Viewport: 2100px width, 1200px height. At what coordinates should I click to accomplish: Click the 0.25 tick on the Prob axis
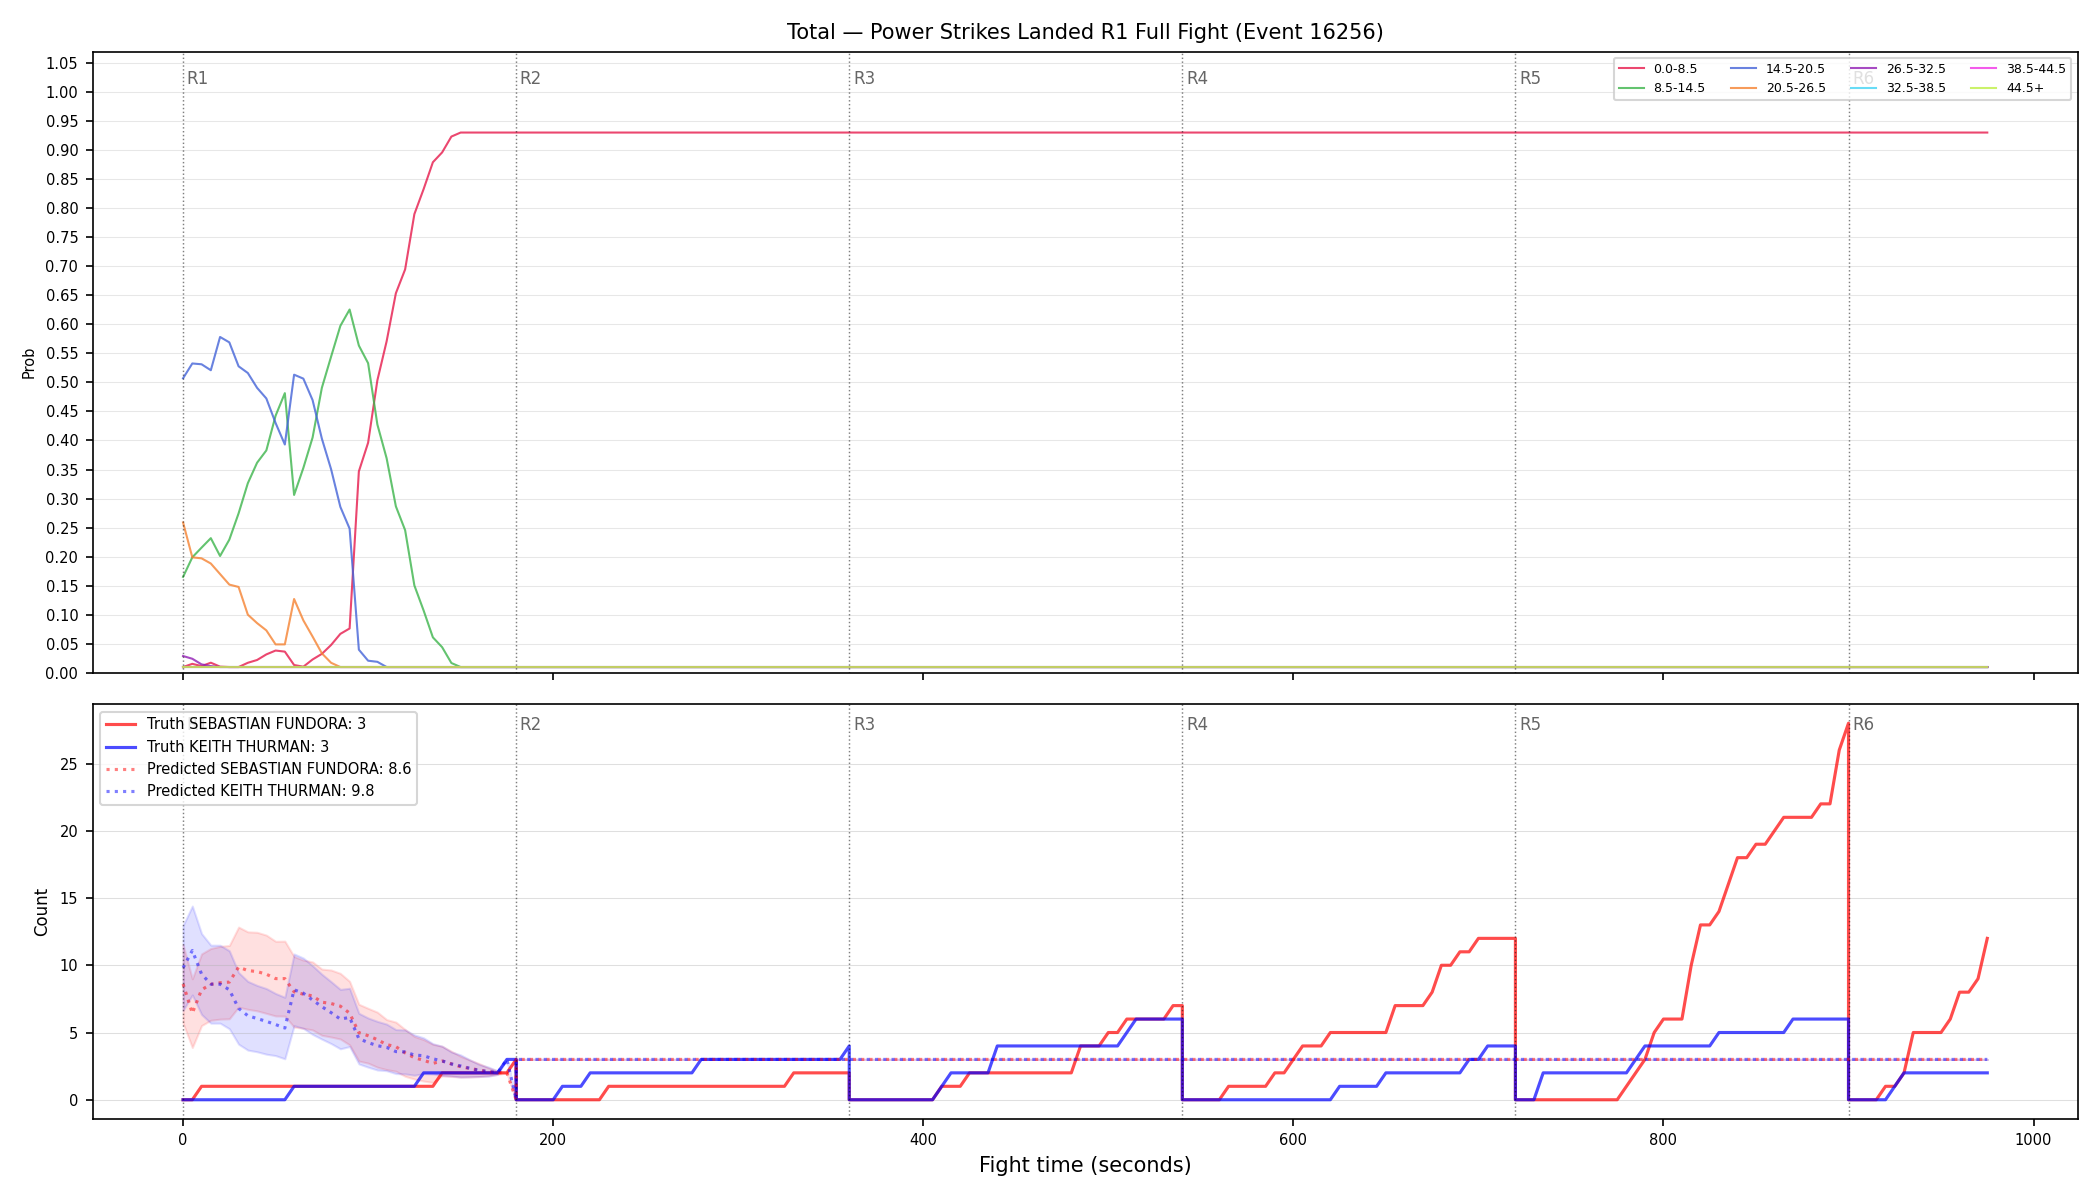coord(61,528)
